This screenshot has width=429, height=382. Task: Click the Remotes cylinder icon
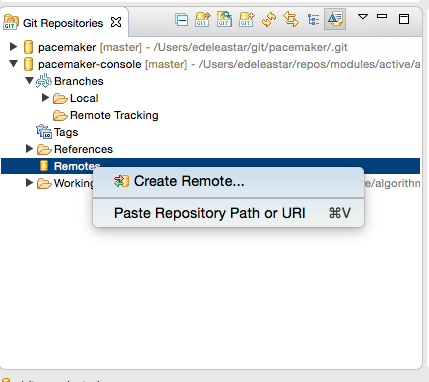(44, 166)
